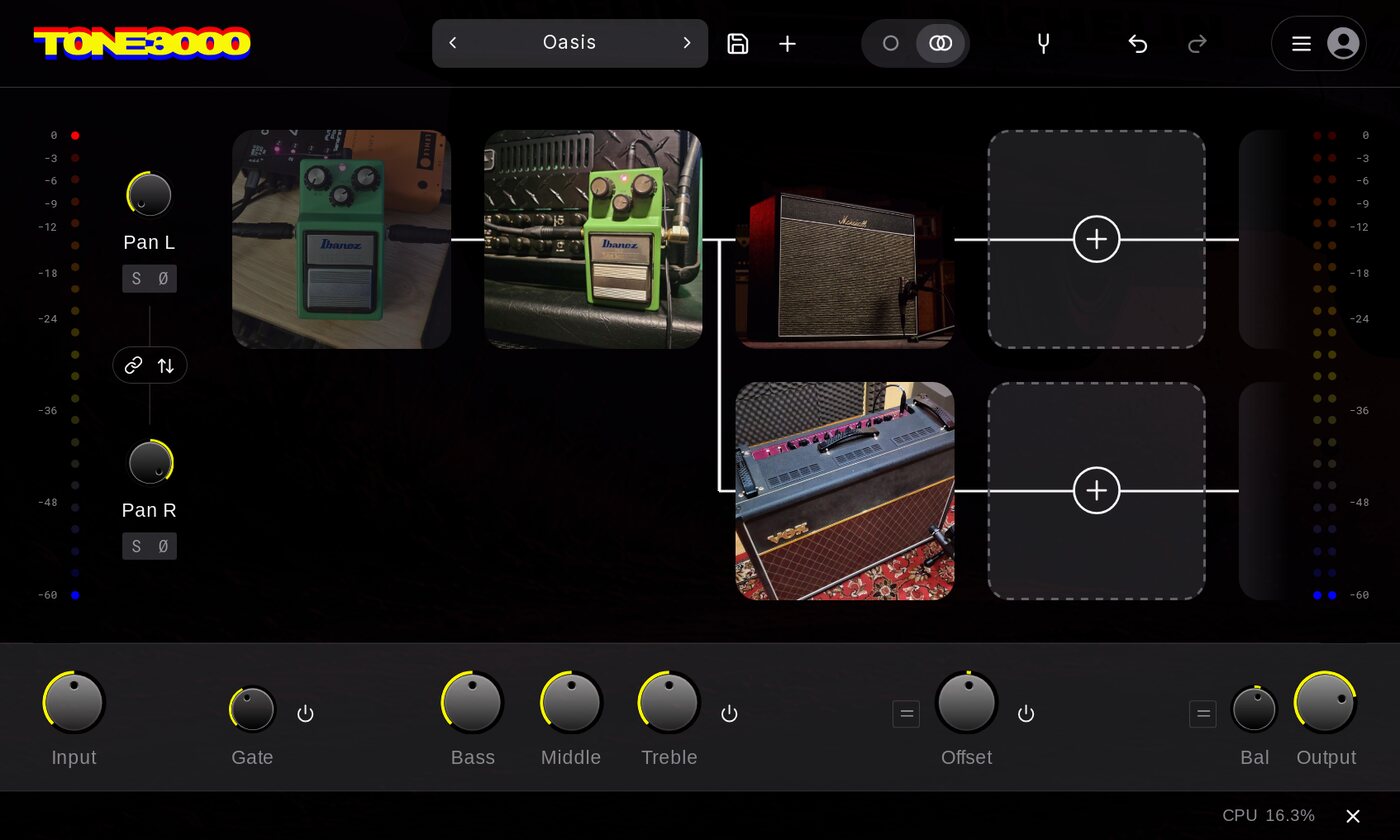The height and width of the screenshot is (840, 1400).
Task: Invert phase on Pan R channel
Action: click(163, 546)
